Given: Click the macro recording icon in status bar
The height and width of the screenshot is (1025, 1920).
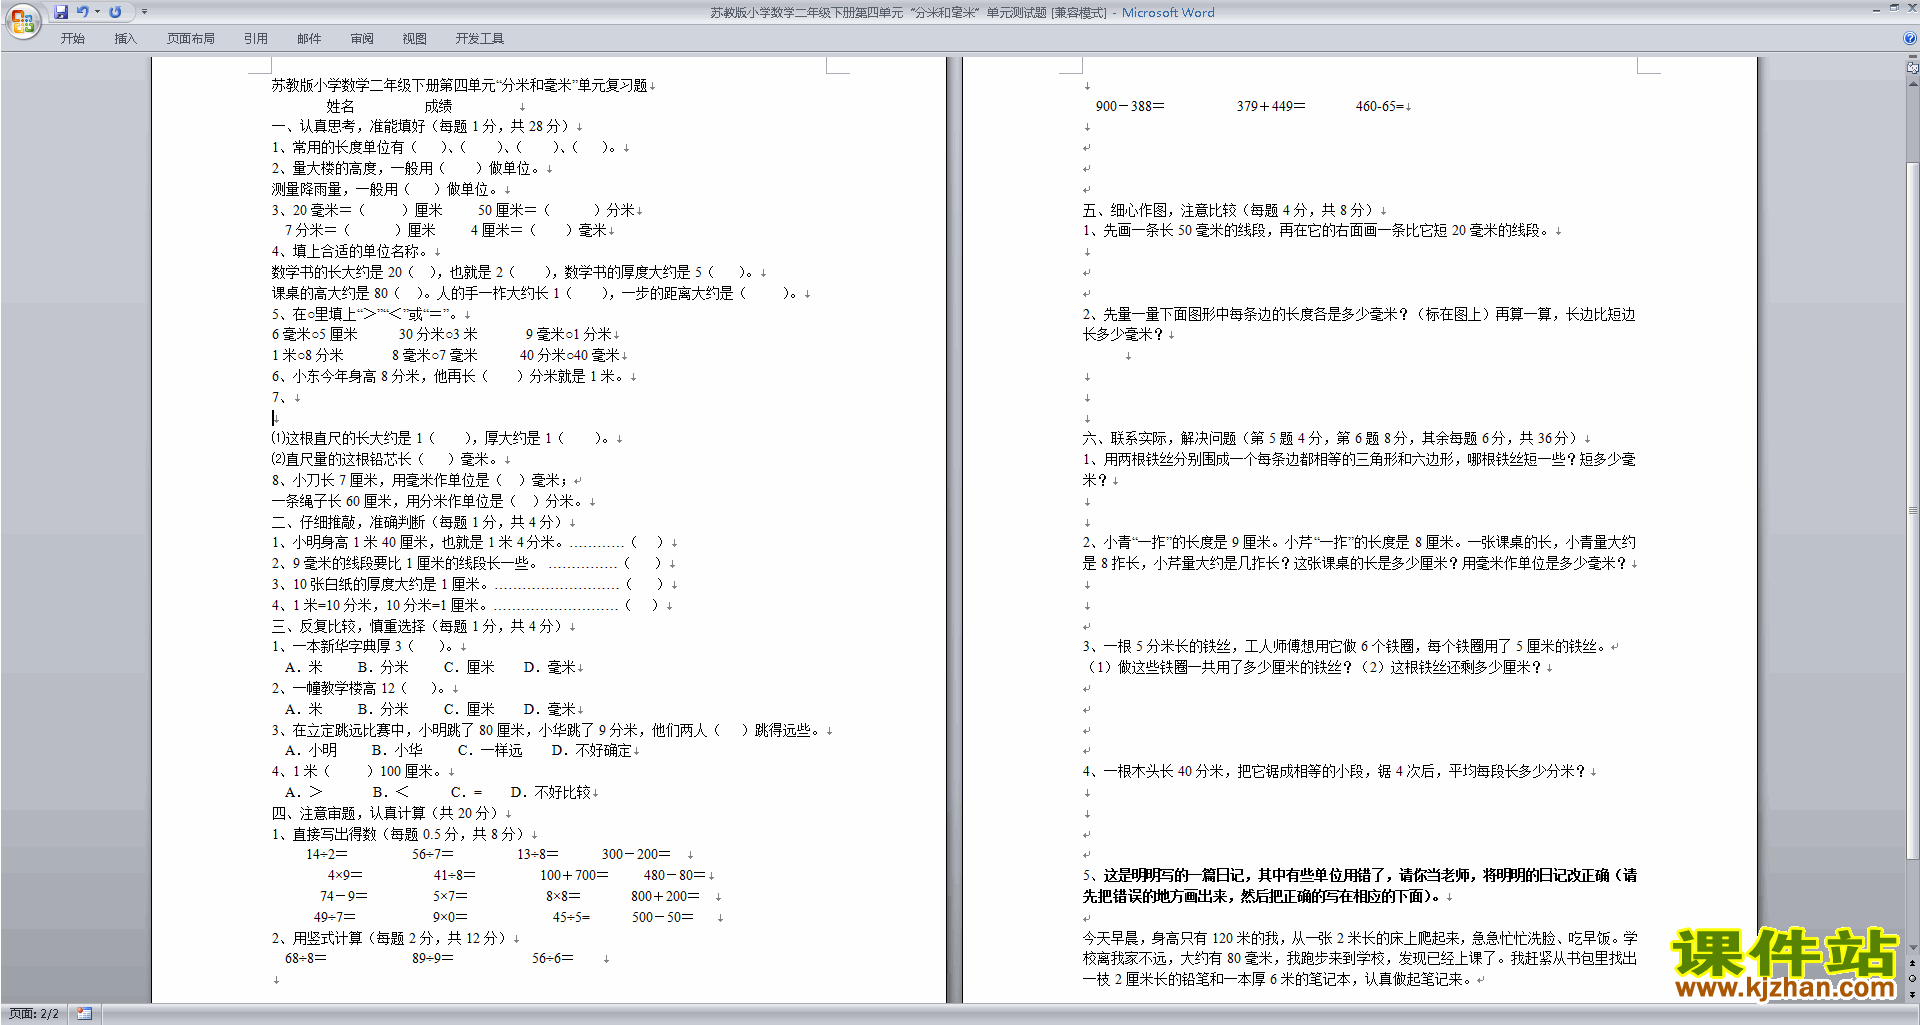Looking at the screenshot, I should [84, 1014].
